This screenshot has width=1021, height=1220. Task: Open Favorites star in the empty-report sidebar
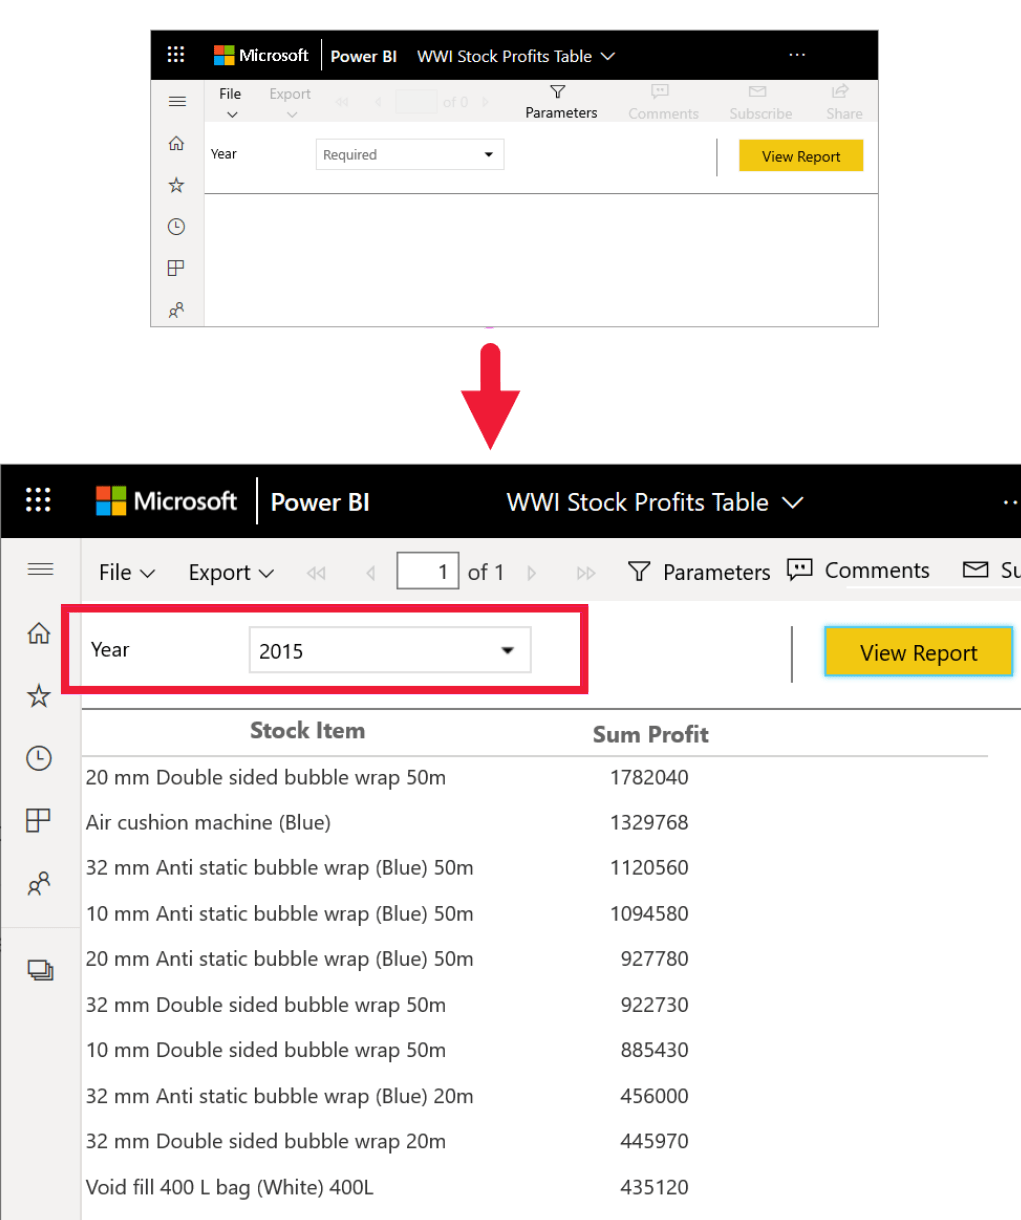coord(176,185)
